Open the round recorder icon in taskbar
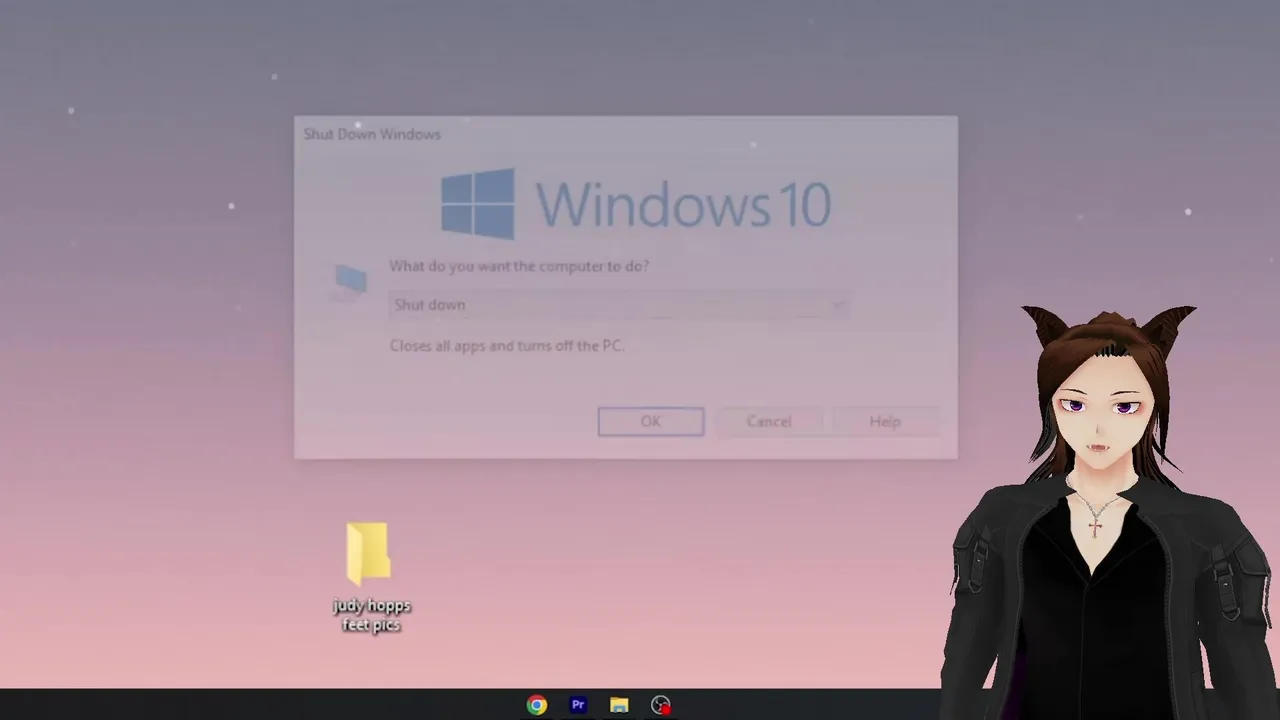This screenshot has width=1280, height=720. [x=660, y=705]
